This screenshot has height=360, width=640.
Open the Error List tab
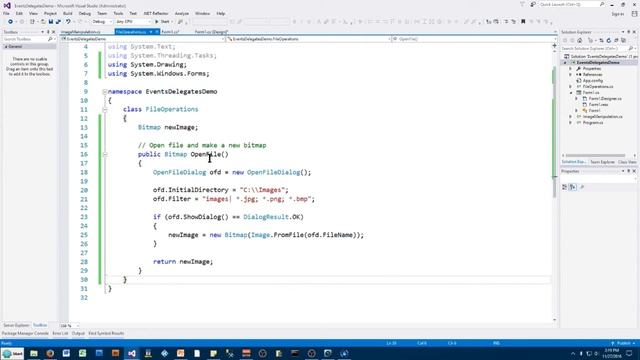point(60,333)
